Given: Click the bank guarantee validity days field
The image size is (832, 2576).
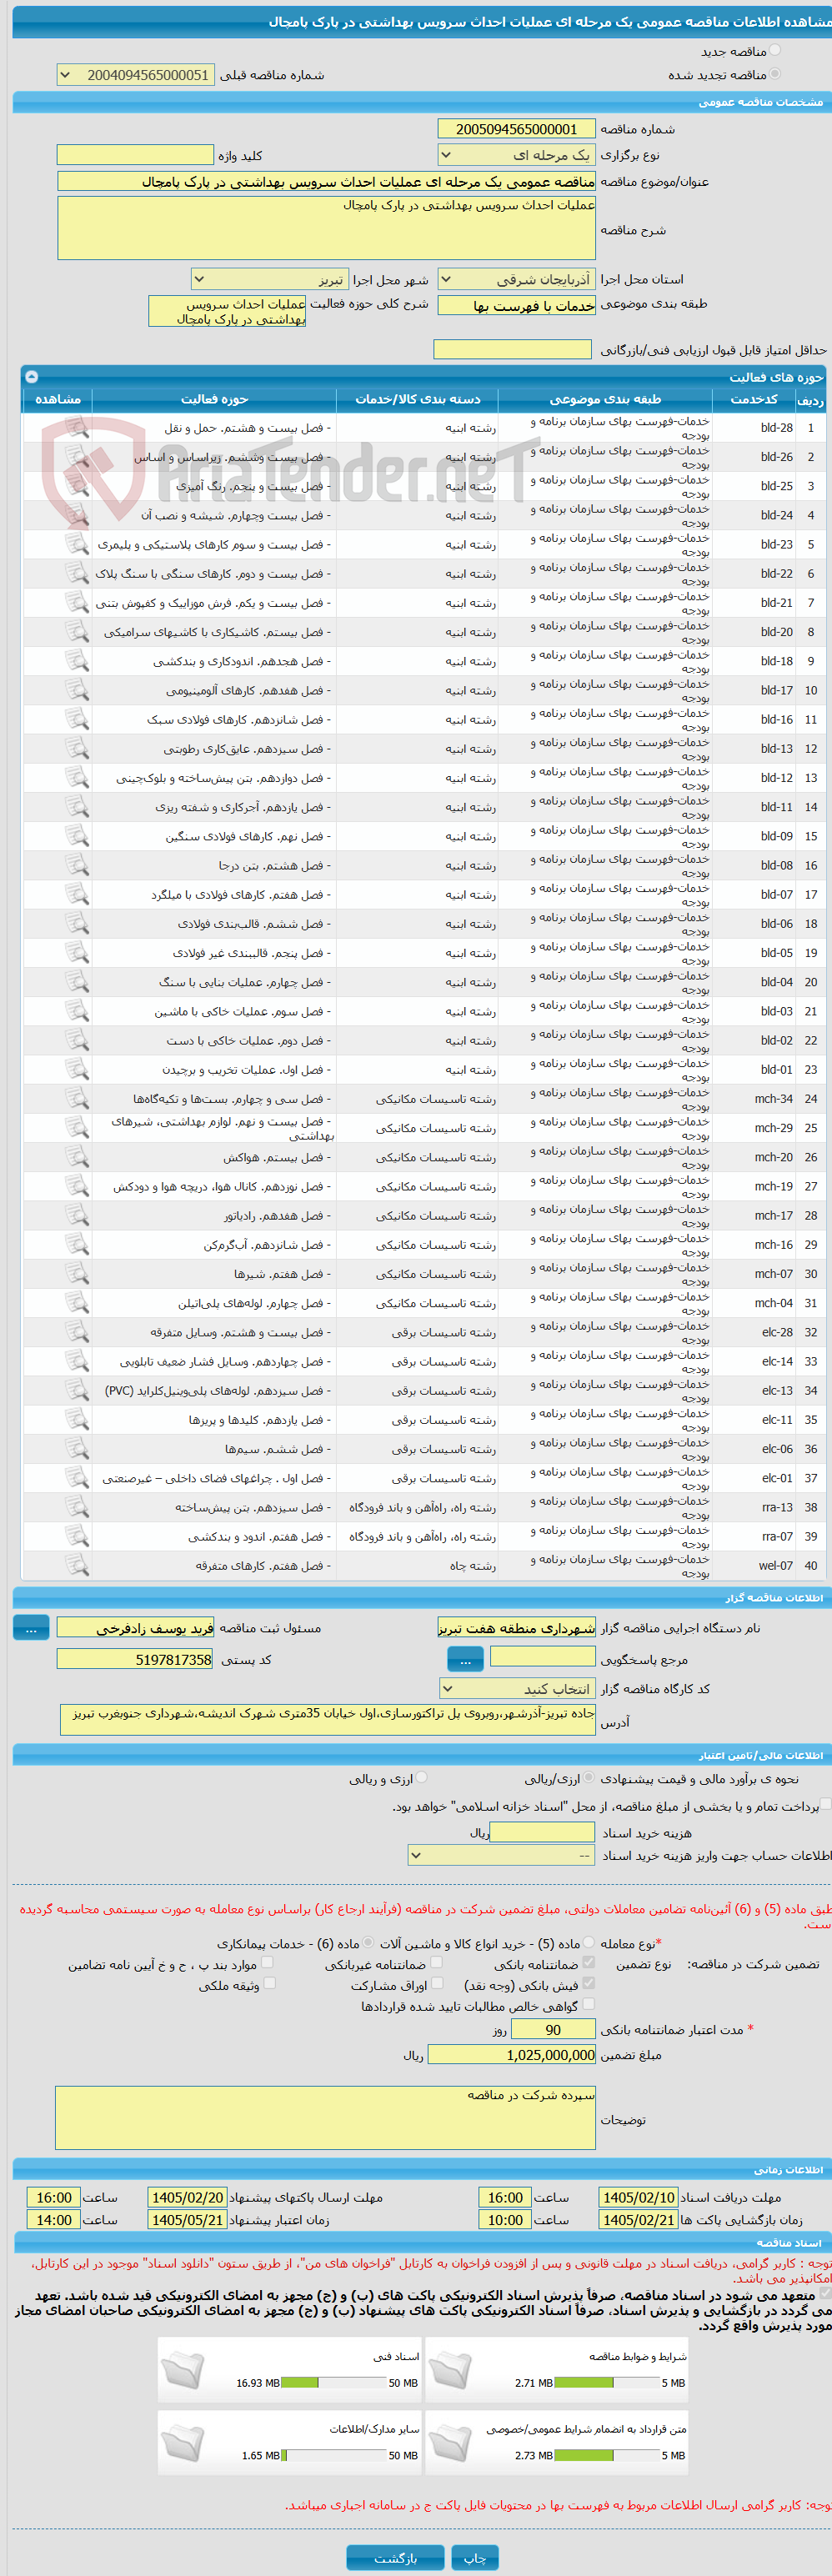Looking at the screenshot, I should pyautogui.click(x=553, y=2029).
